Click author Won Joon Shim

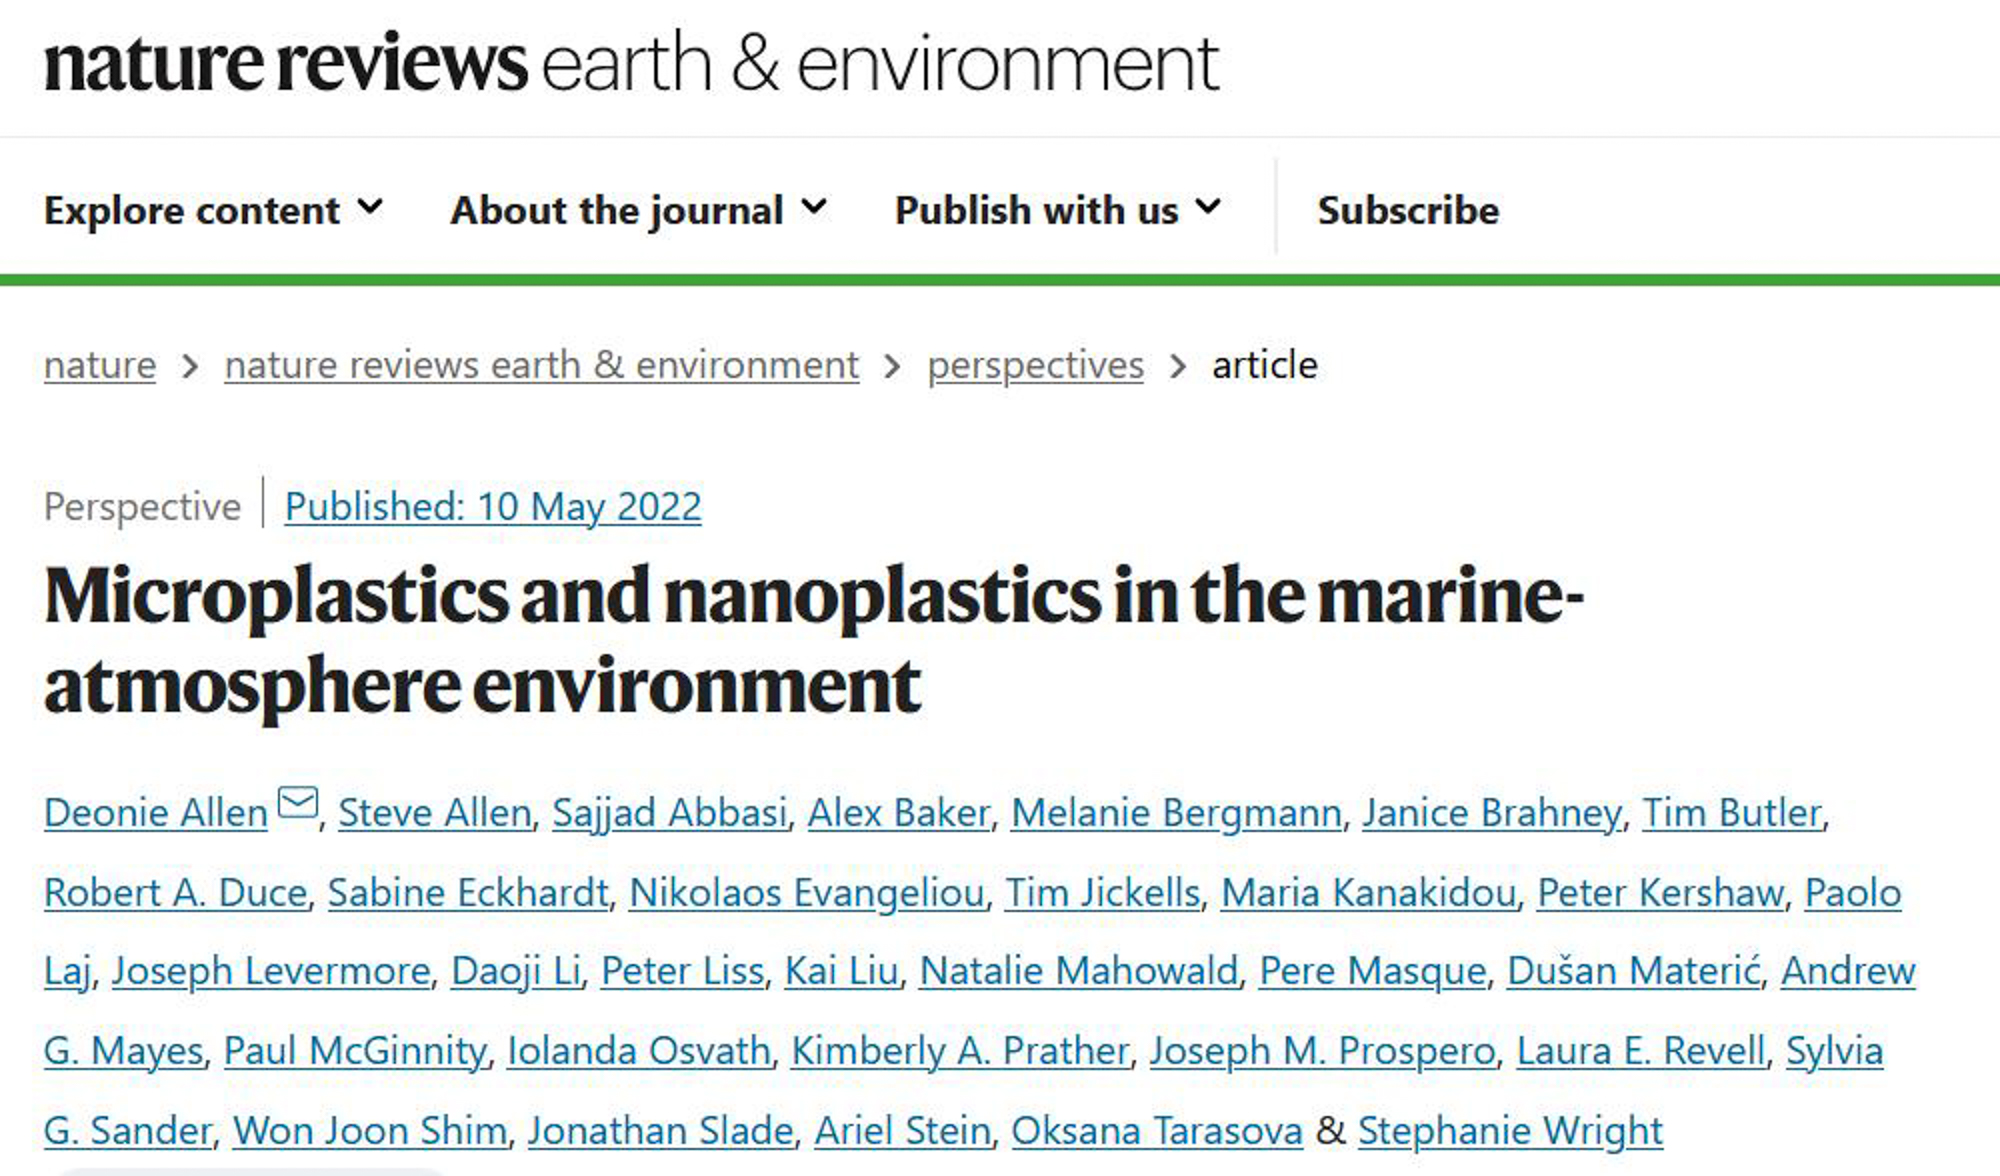[x=370, y=1131]
